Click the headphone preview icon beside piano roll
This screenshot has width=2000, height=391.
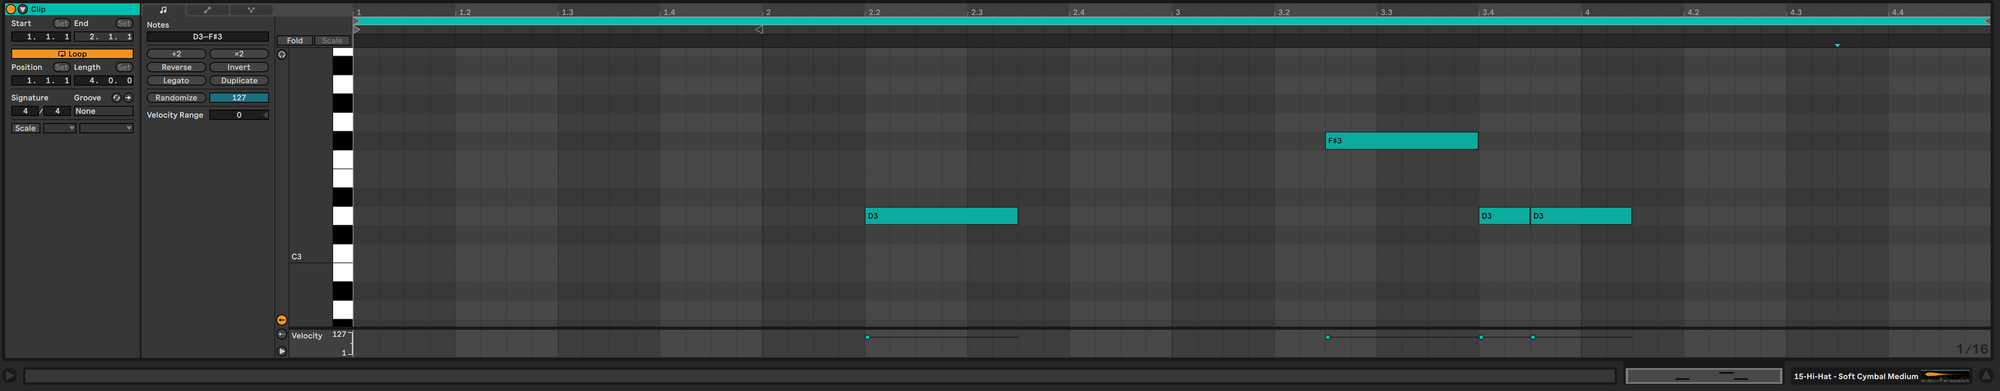(282, 55)
